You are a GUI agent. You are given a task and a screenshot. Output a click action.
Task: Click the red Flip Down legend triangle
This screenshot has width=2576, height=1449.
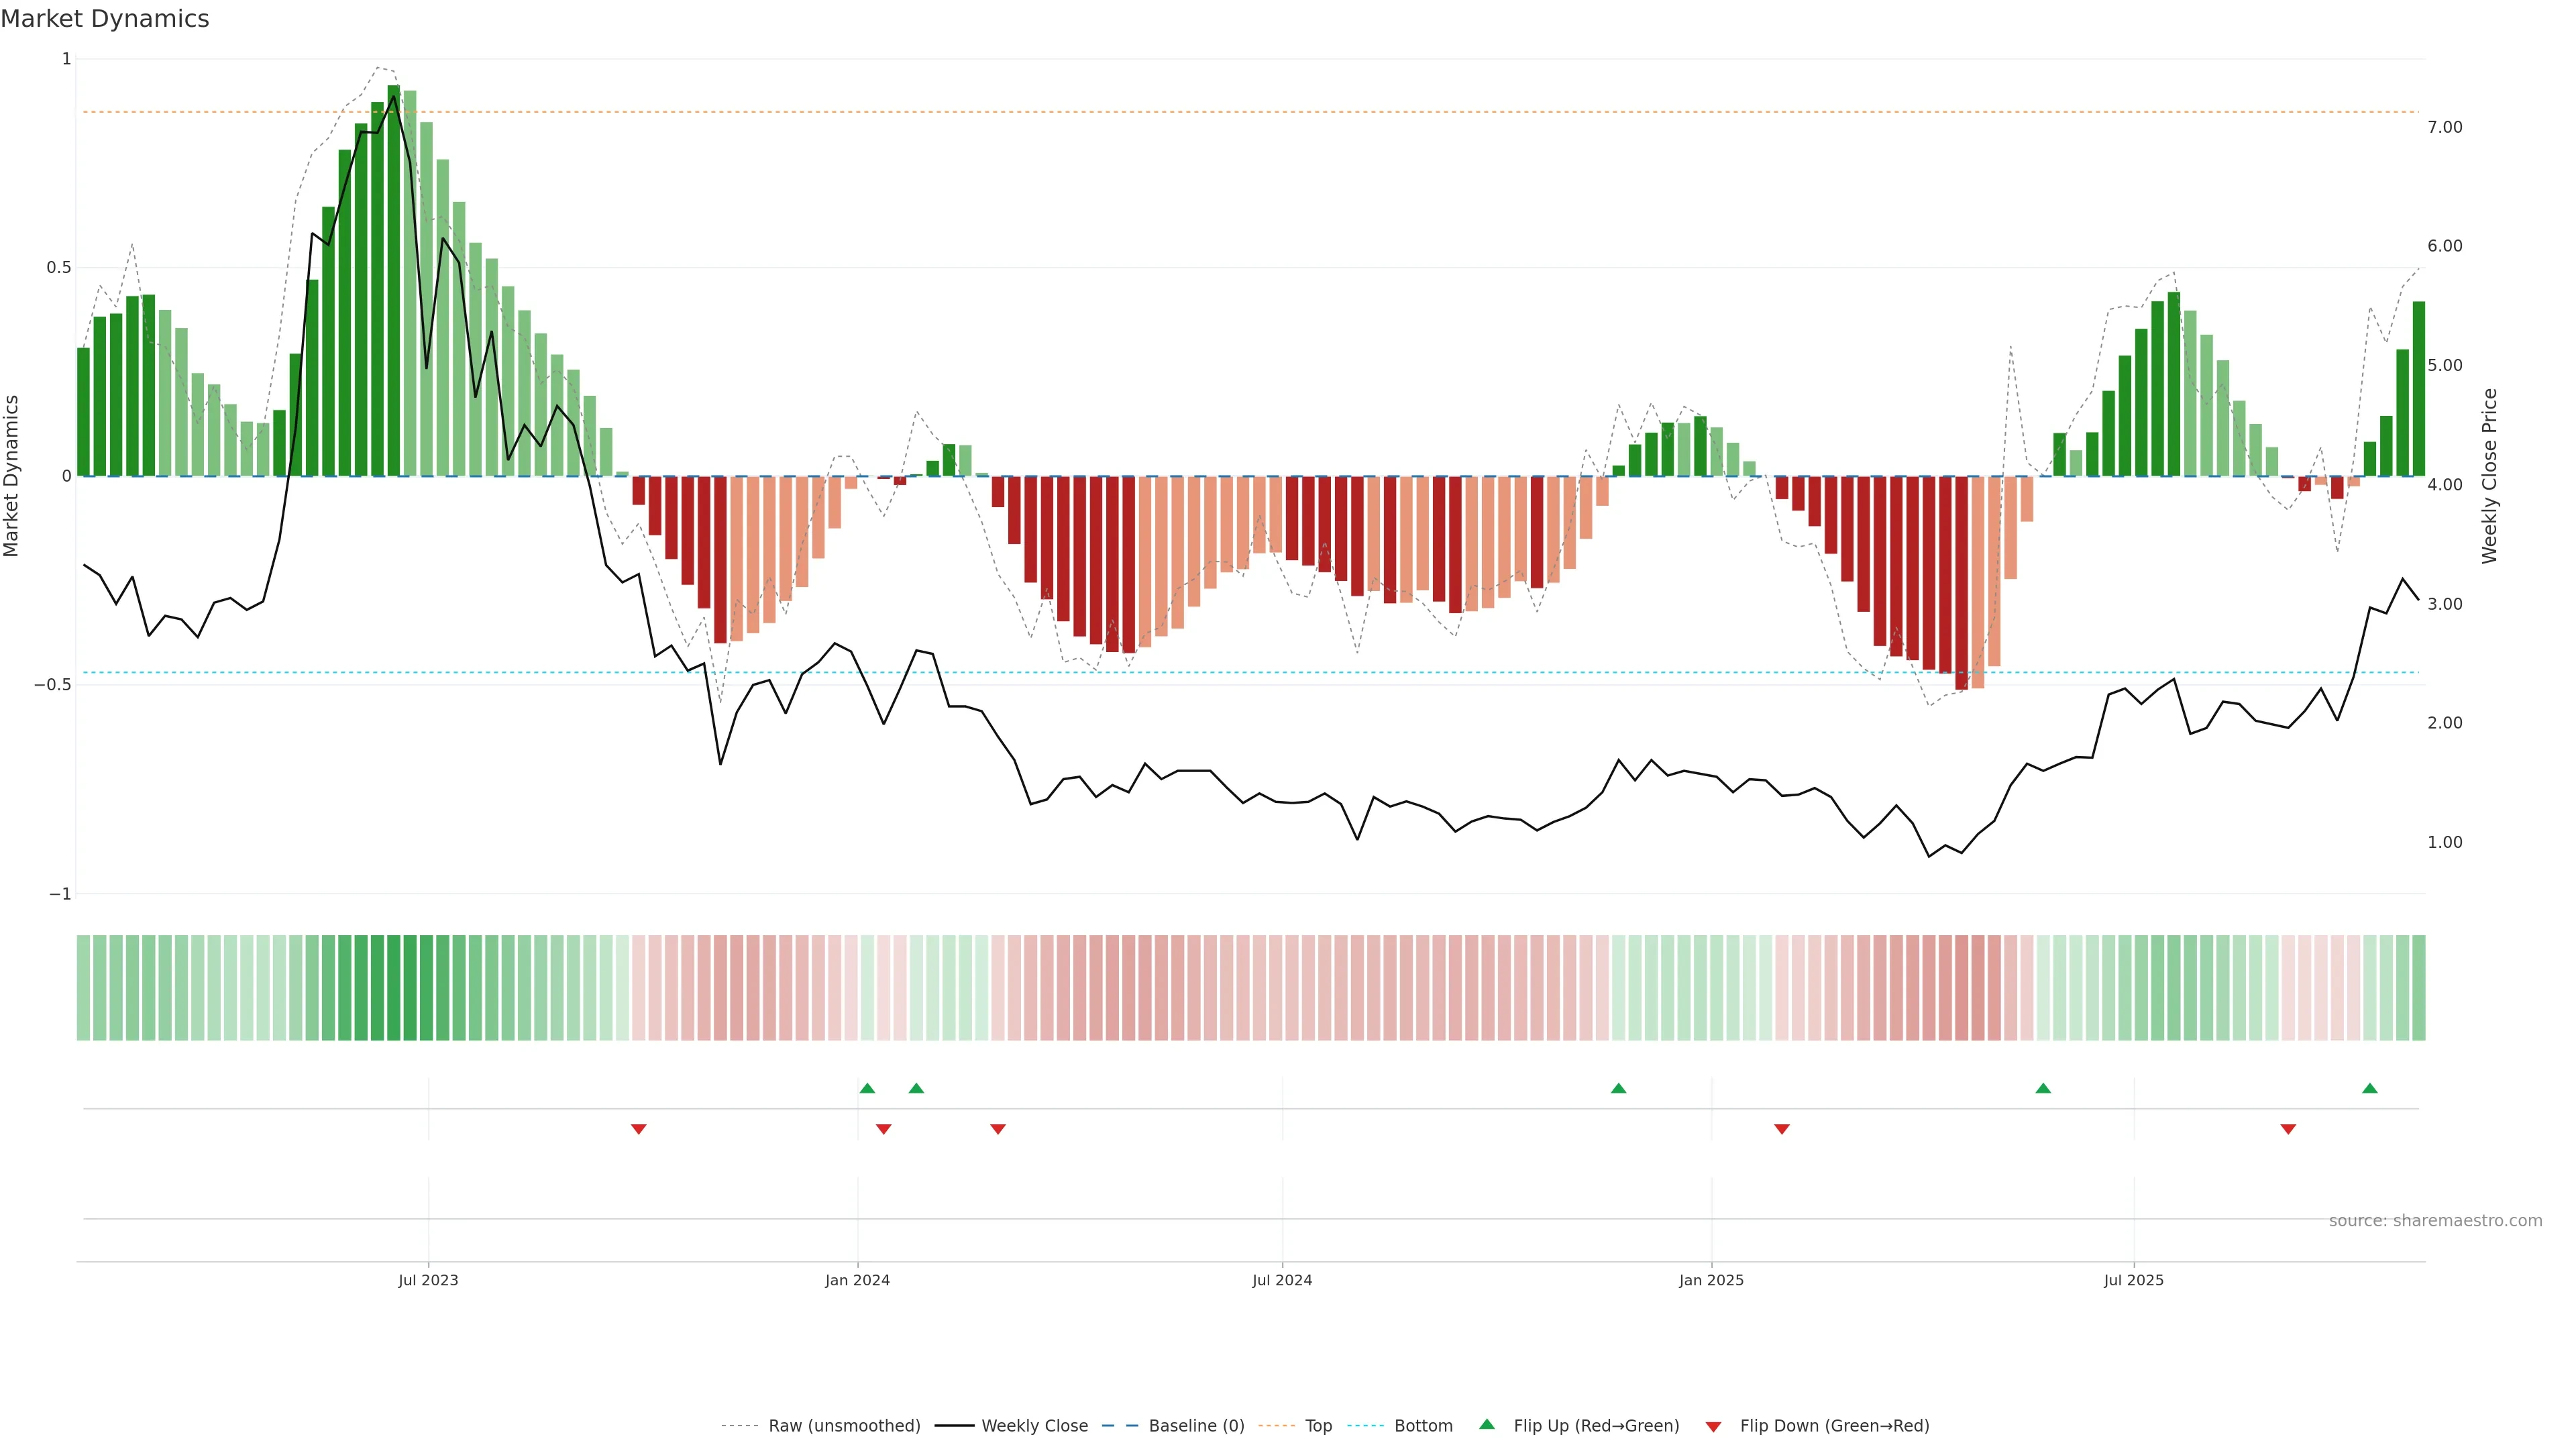click(x=1713, y=1426)
